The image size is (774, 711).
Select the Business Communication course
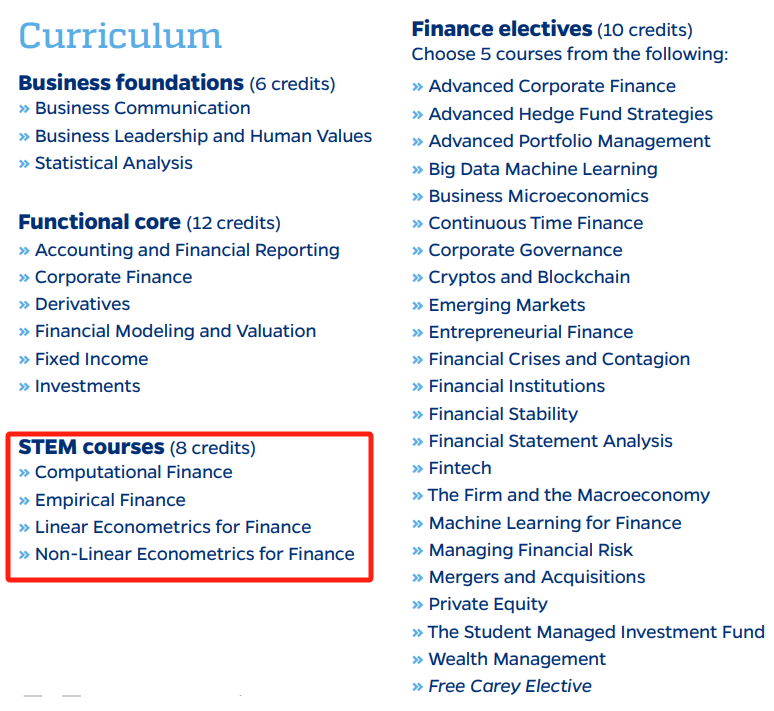click(x=143, y=108)
